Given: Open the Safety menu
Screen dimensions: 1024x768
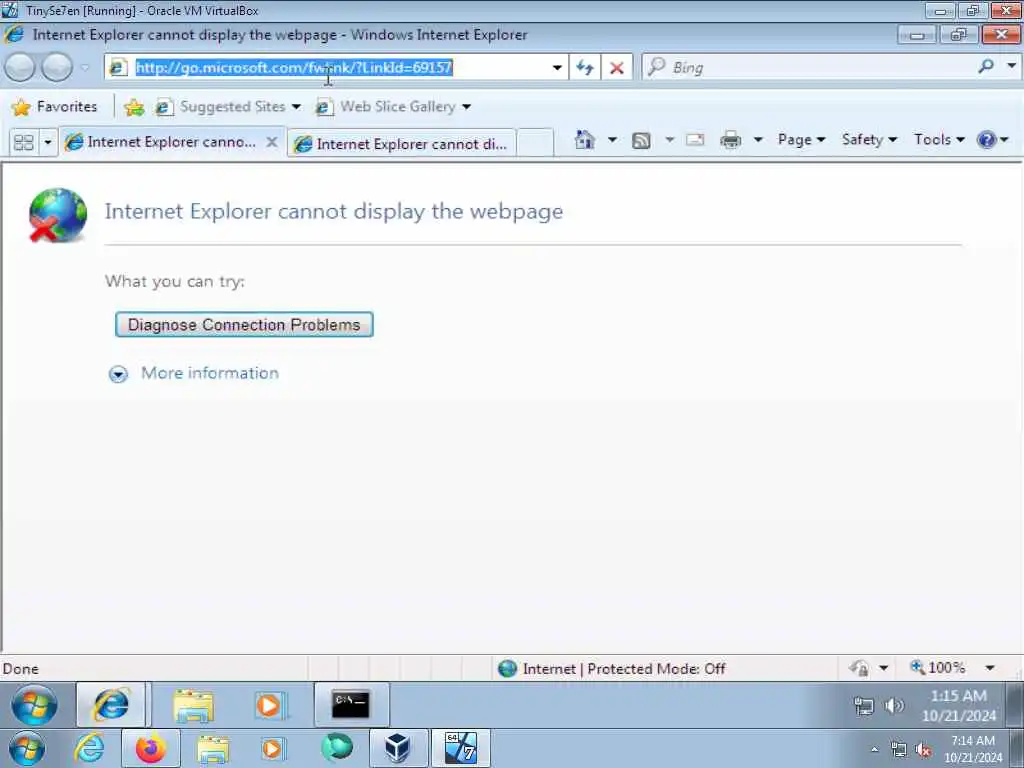Looking at the screenshot, I should click(869, 139).
